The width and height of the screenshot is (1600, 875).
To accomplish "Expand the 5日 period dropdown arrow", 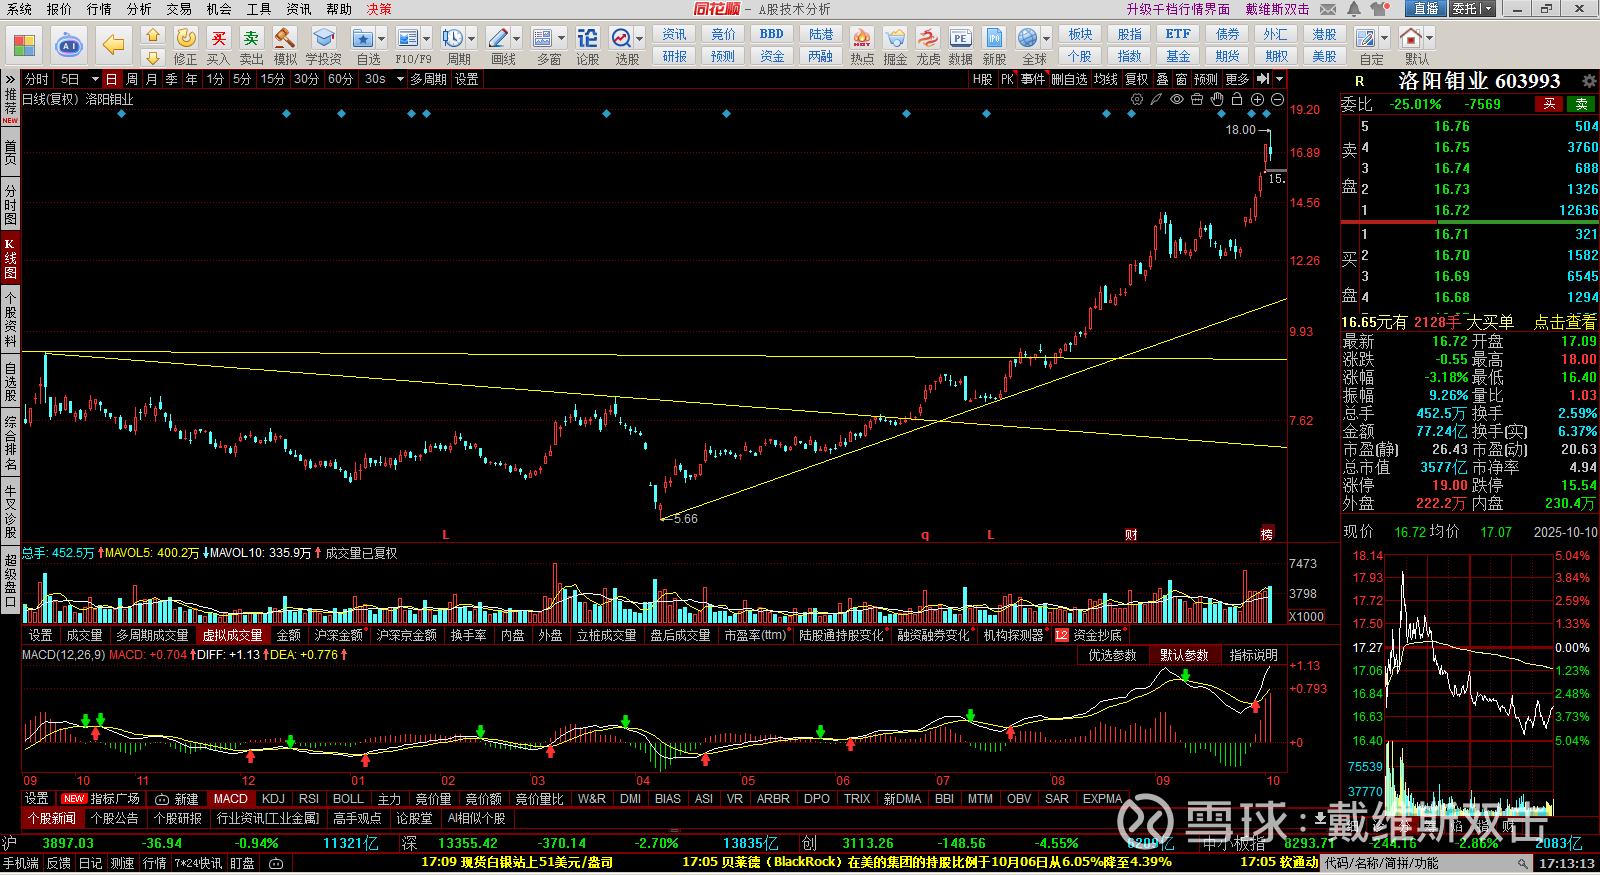I will click(x=95, y=79).
